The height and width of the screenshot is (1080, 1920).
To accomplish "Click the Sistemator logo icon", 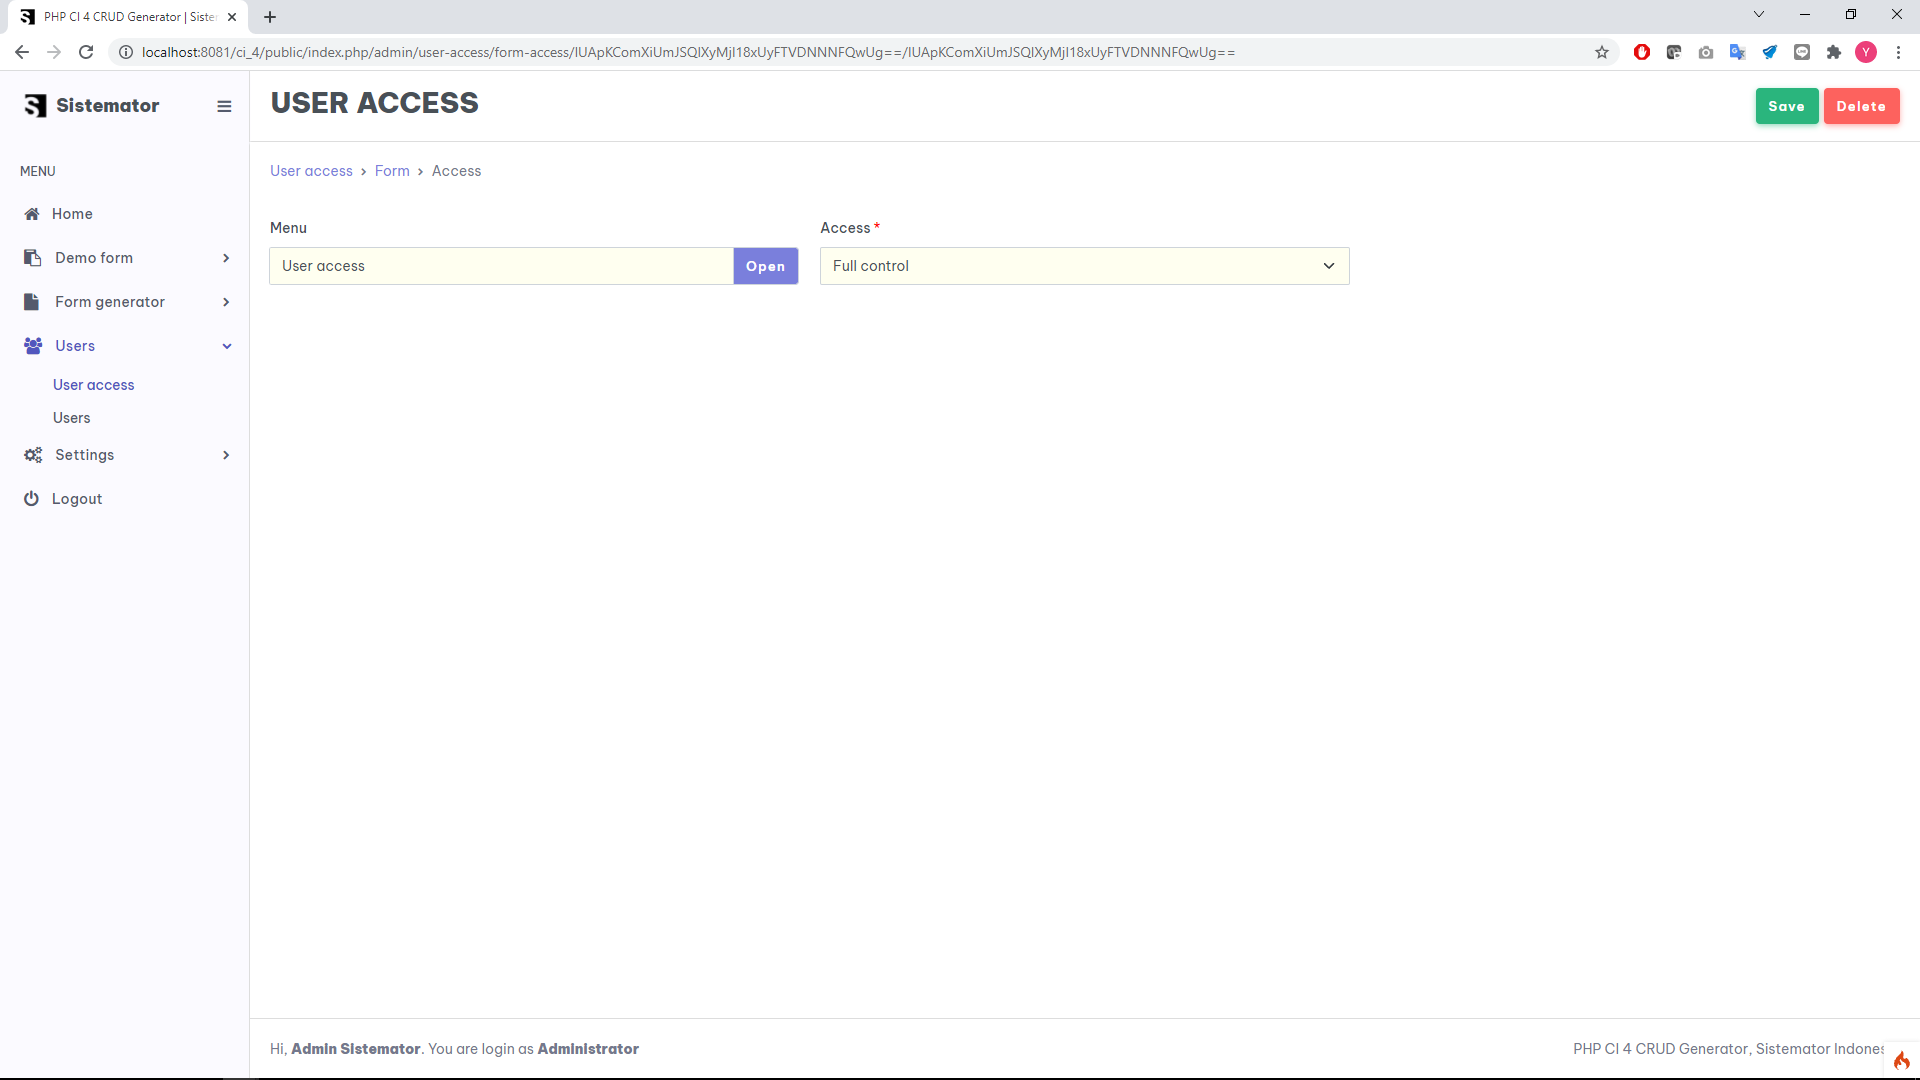I will coord(35,106).
